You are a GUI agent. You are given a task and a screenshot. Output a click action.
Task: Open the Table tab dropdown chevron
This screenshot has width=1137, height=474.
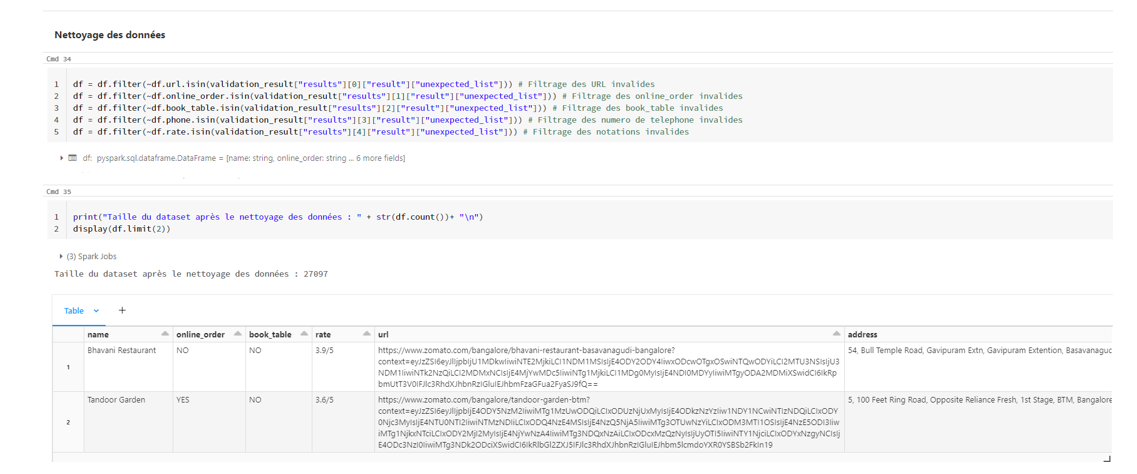click(96, 311)
